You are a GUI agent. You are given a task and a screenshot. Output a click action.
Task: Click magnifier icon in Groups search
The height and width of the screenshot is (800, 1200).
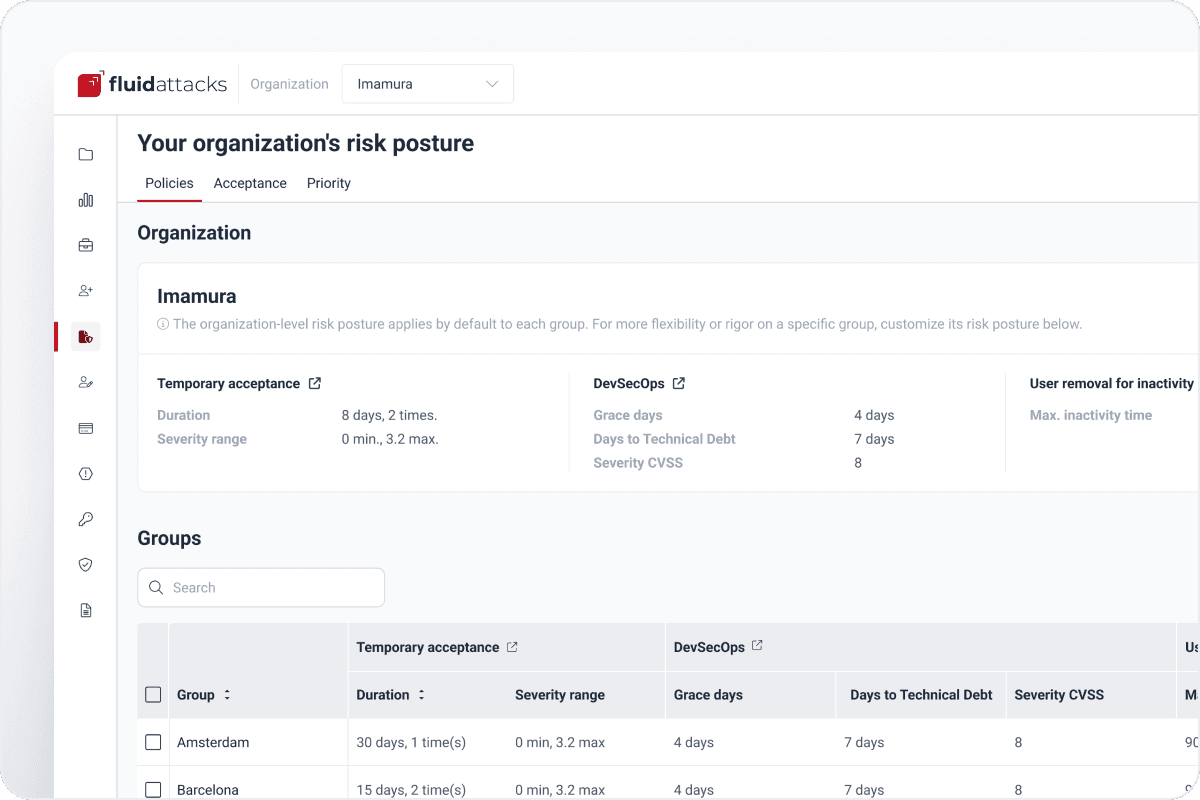coord(156,588)
